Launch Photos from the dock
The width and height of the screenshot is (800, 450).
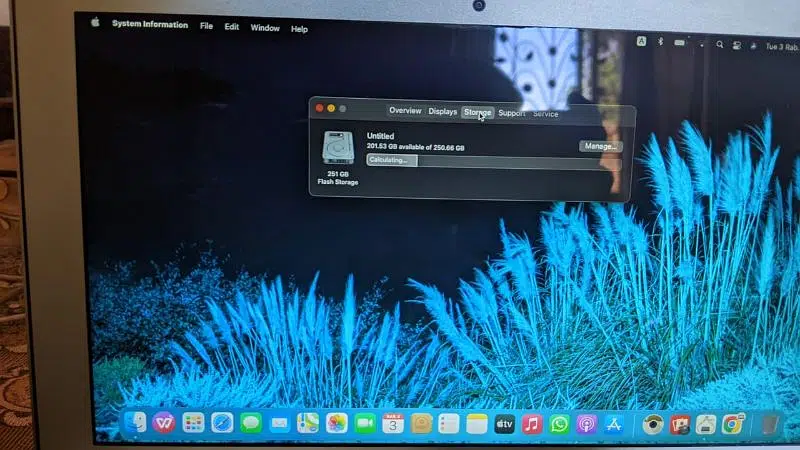(337, 423)
